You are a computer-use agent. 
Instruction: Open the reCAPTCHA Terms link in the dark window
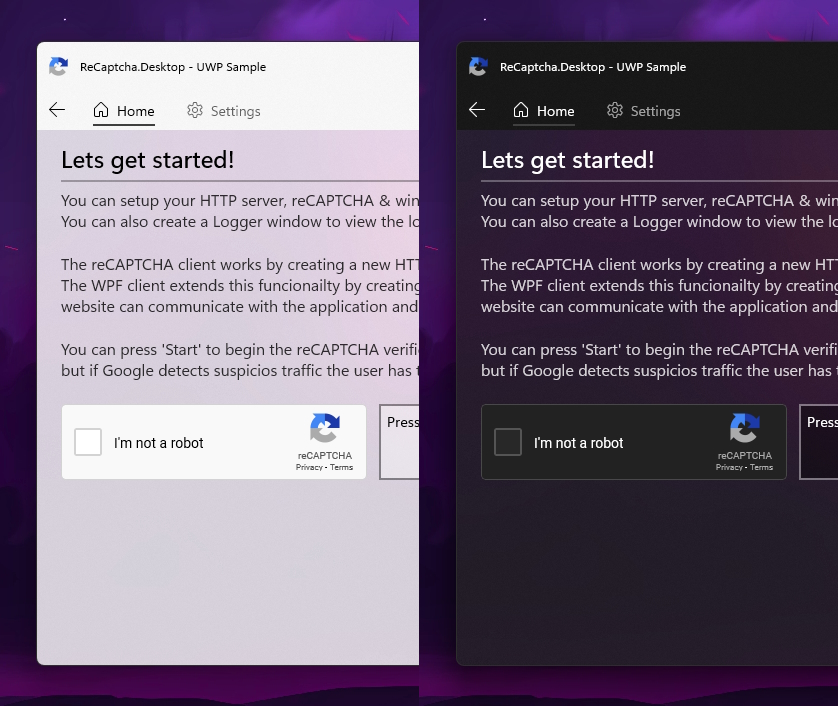(762, 467)
